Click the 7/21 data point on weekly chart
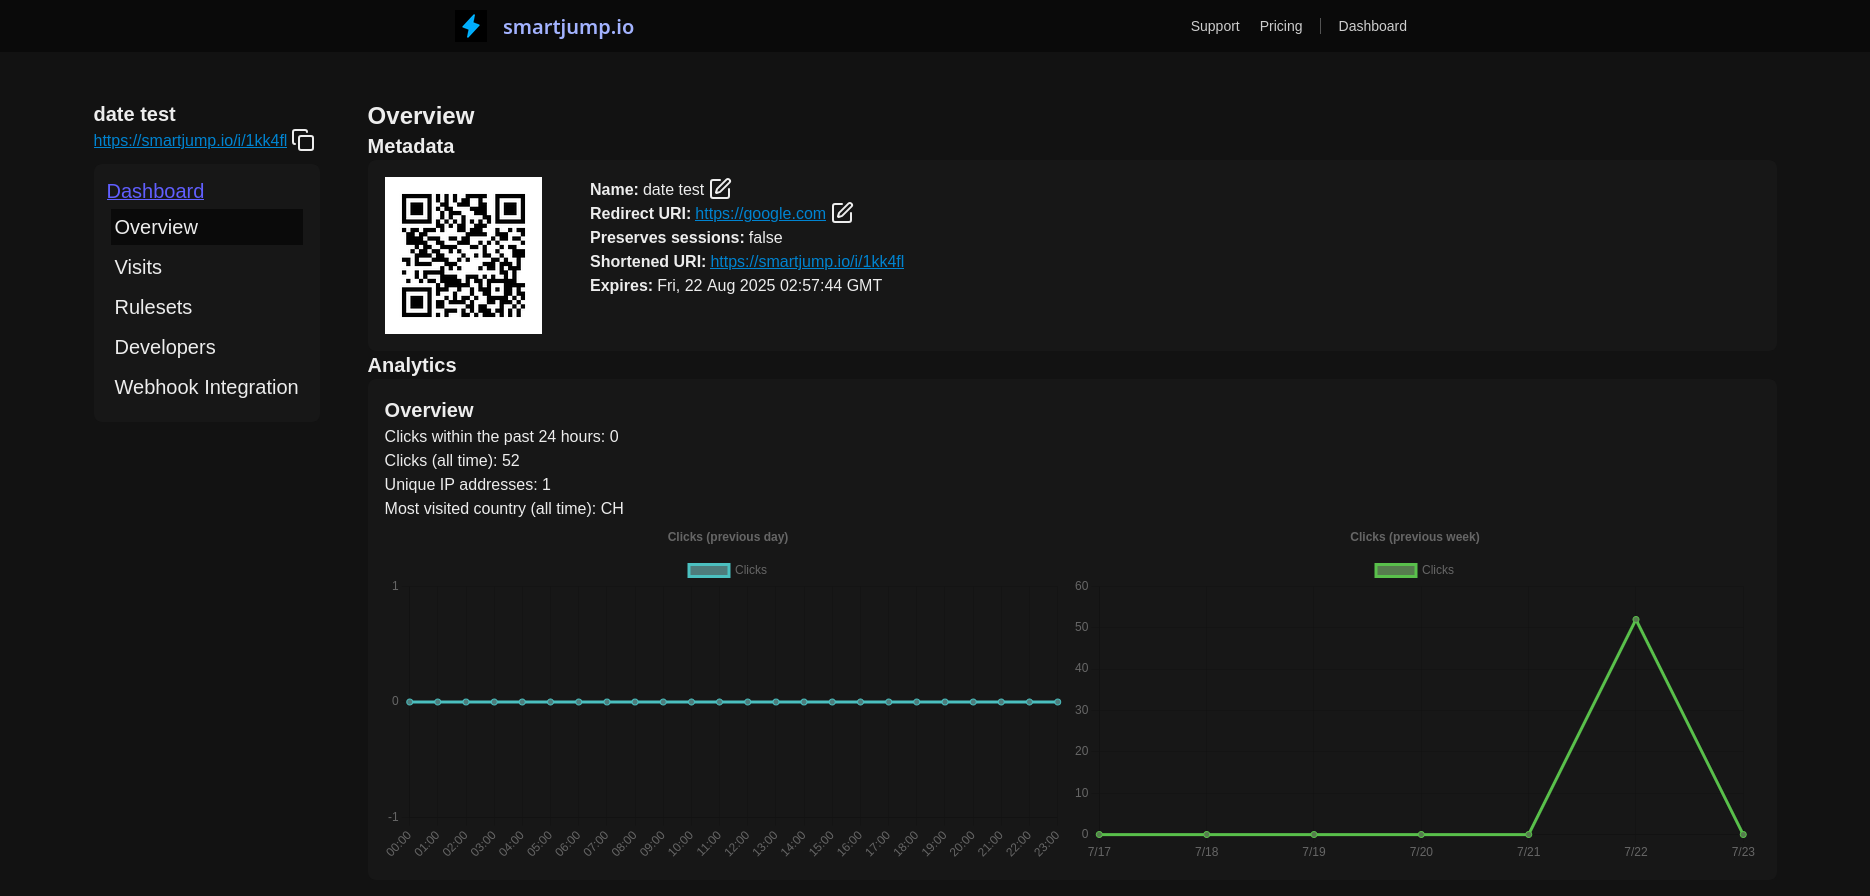The height and width of the screenshot is (896, 1870). pos(1529,834)
